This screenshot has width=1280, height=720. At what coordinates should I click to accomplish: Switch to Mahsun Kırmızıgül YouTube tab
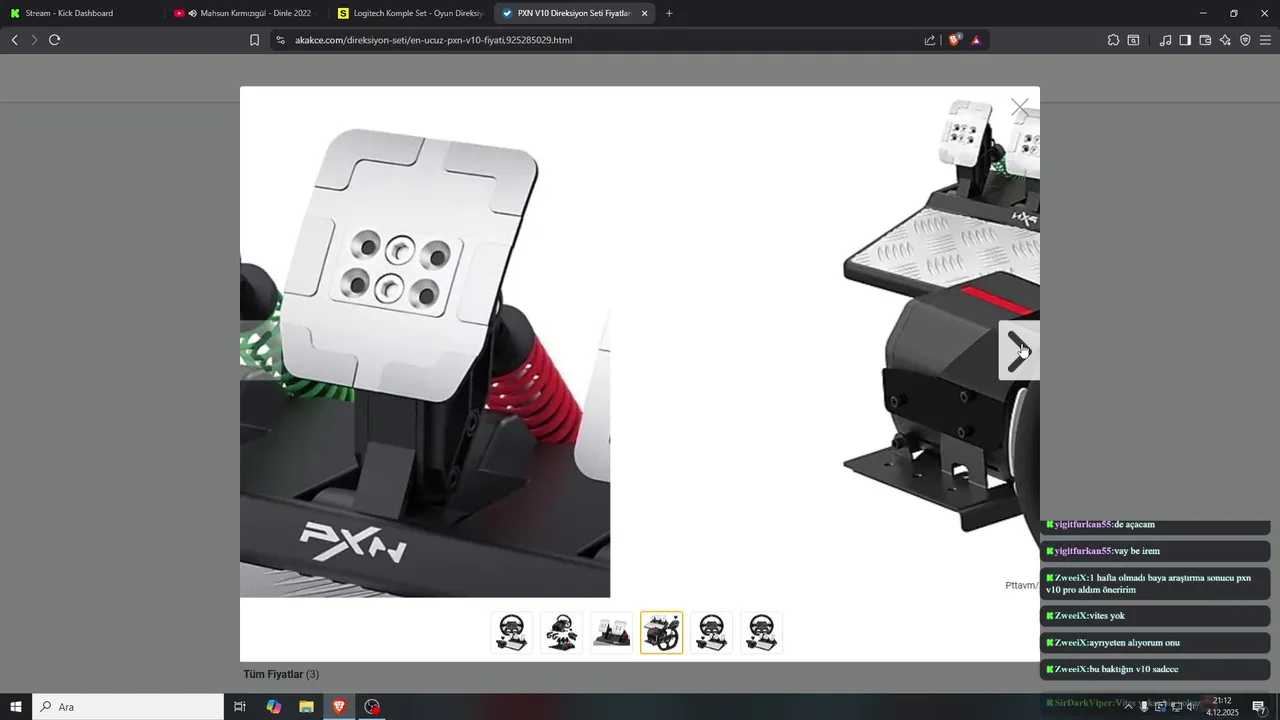[x=245, y=13]
